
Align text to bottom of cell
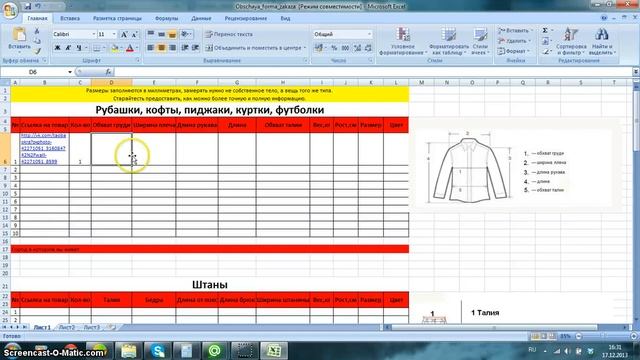tap(172, 34)
